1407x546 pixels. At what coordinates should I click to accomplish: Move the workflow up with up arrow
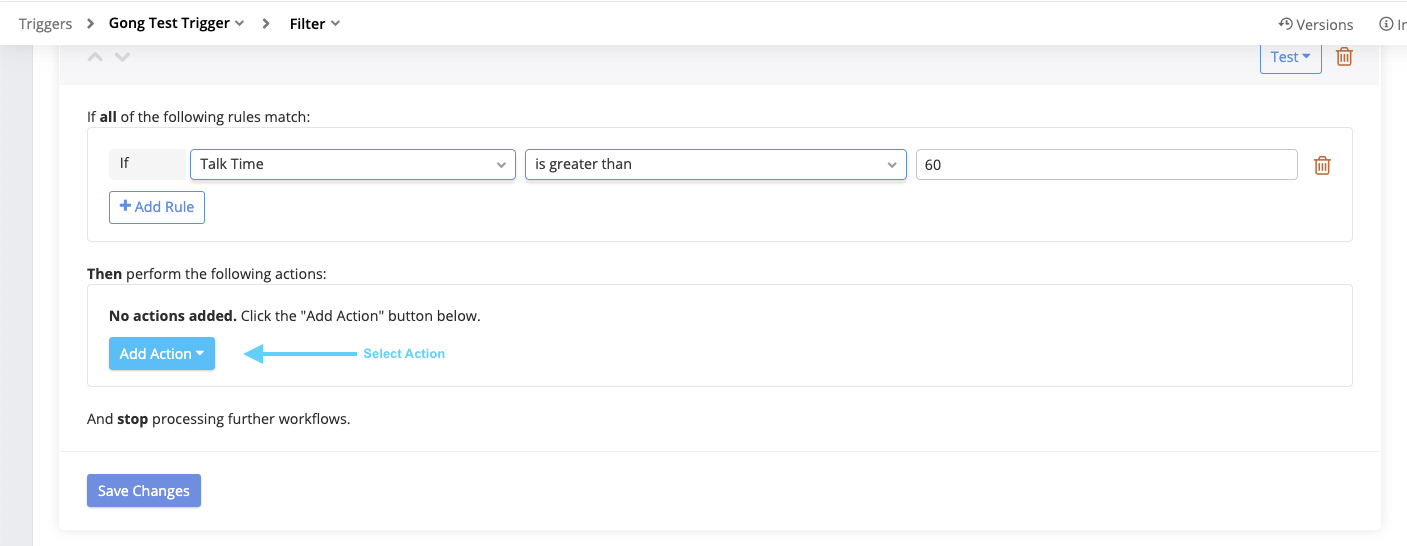coord(95,57)
